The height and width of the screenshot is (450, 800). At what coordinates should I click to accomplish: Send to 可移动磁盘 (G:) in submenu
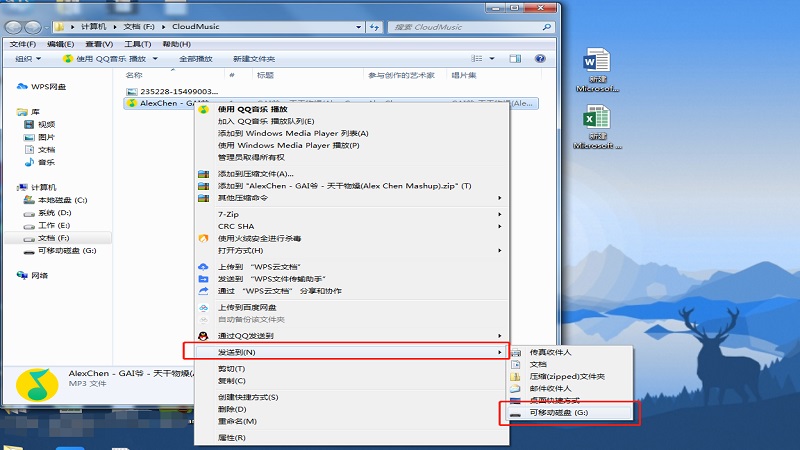[x=570, y=413]
